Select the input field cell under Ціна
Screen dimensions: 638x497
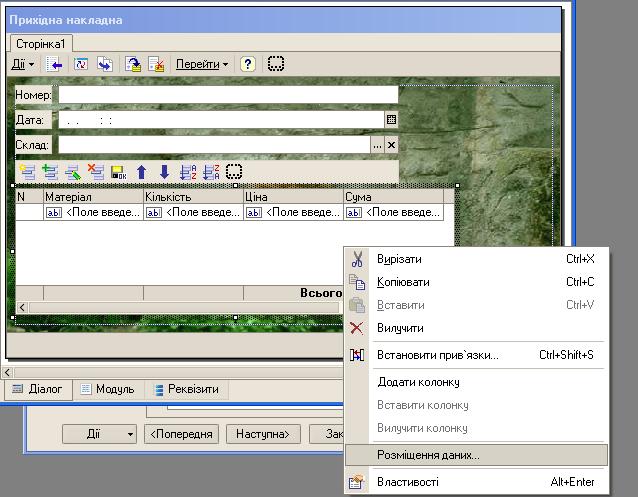293,212
